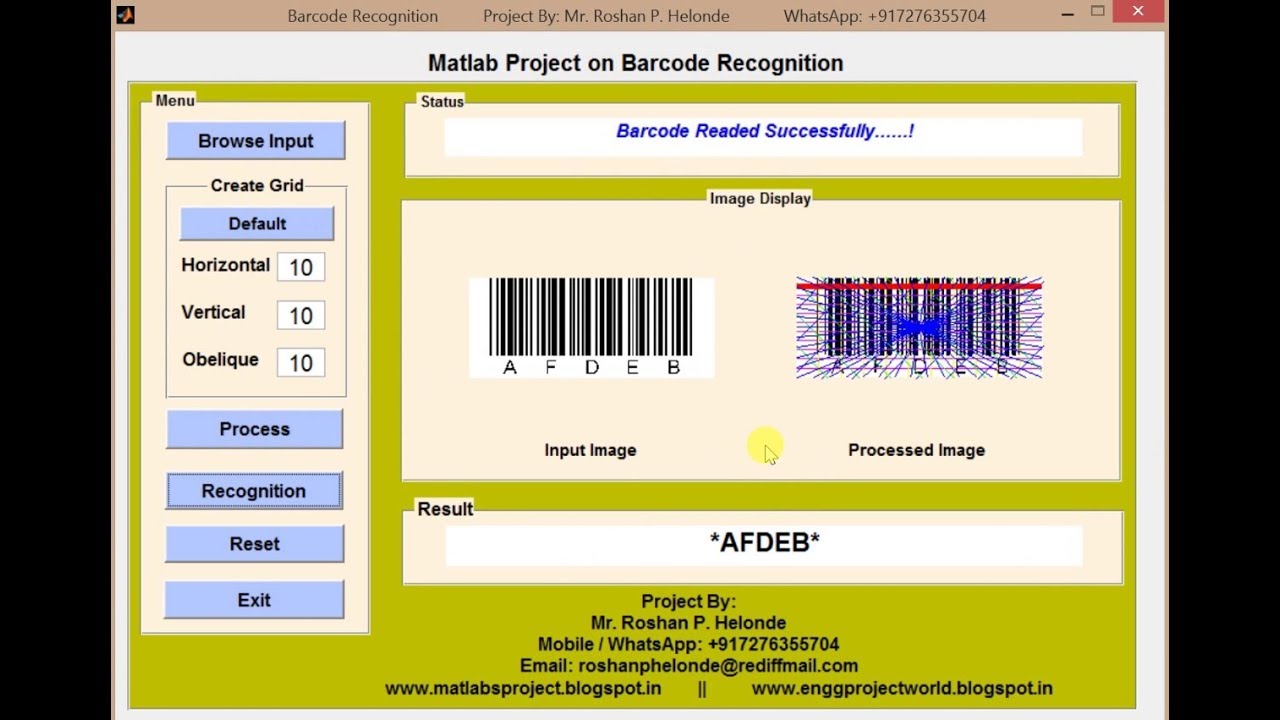Click the 'Matlab Project on Barcode Recognition' heading
1280x720 pixels.
click(x=636, y=63)
